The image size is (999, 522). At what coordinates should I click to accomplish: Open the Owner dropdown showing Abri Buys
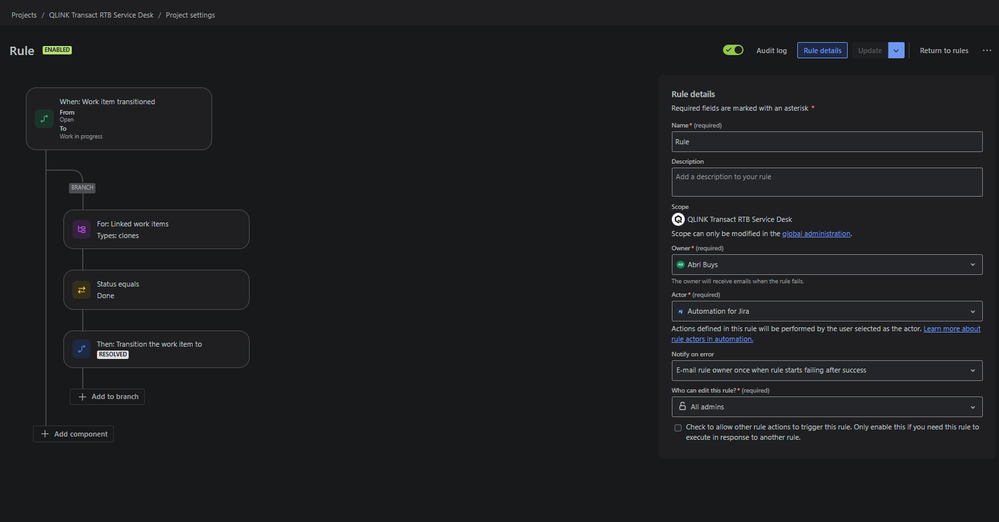click(827, 265)
